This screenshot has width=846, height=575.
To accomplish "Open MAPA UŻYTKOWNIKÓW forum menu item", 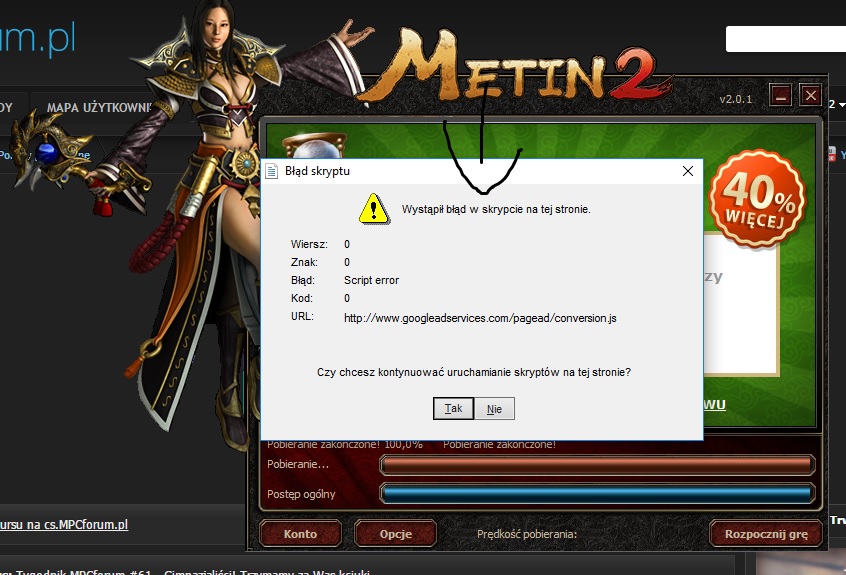I will (x=100, y=107).
